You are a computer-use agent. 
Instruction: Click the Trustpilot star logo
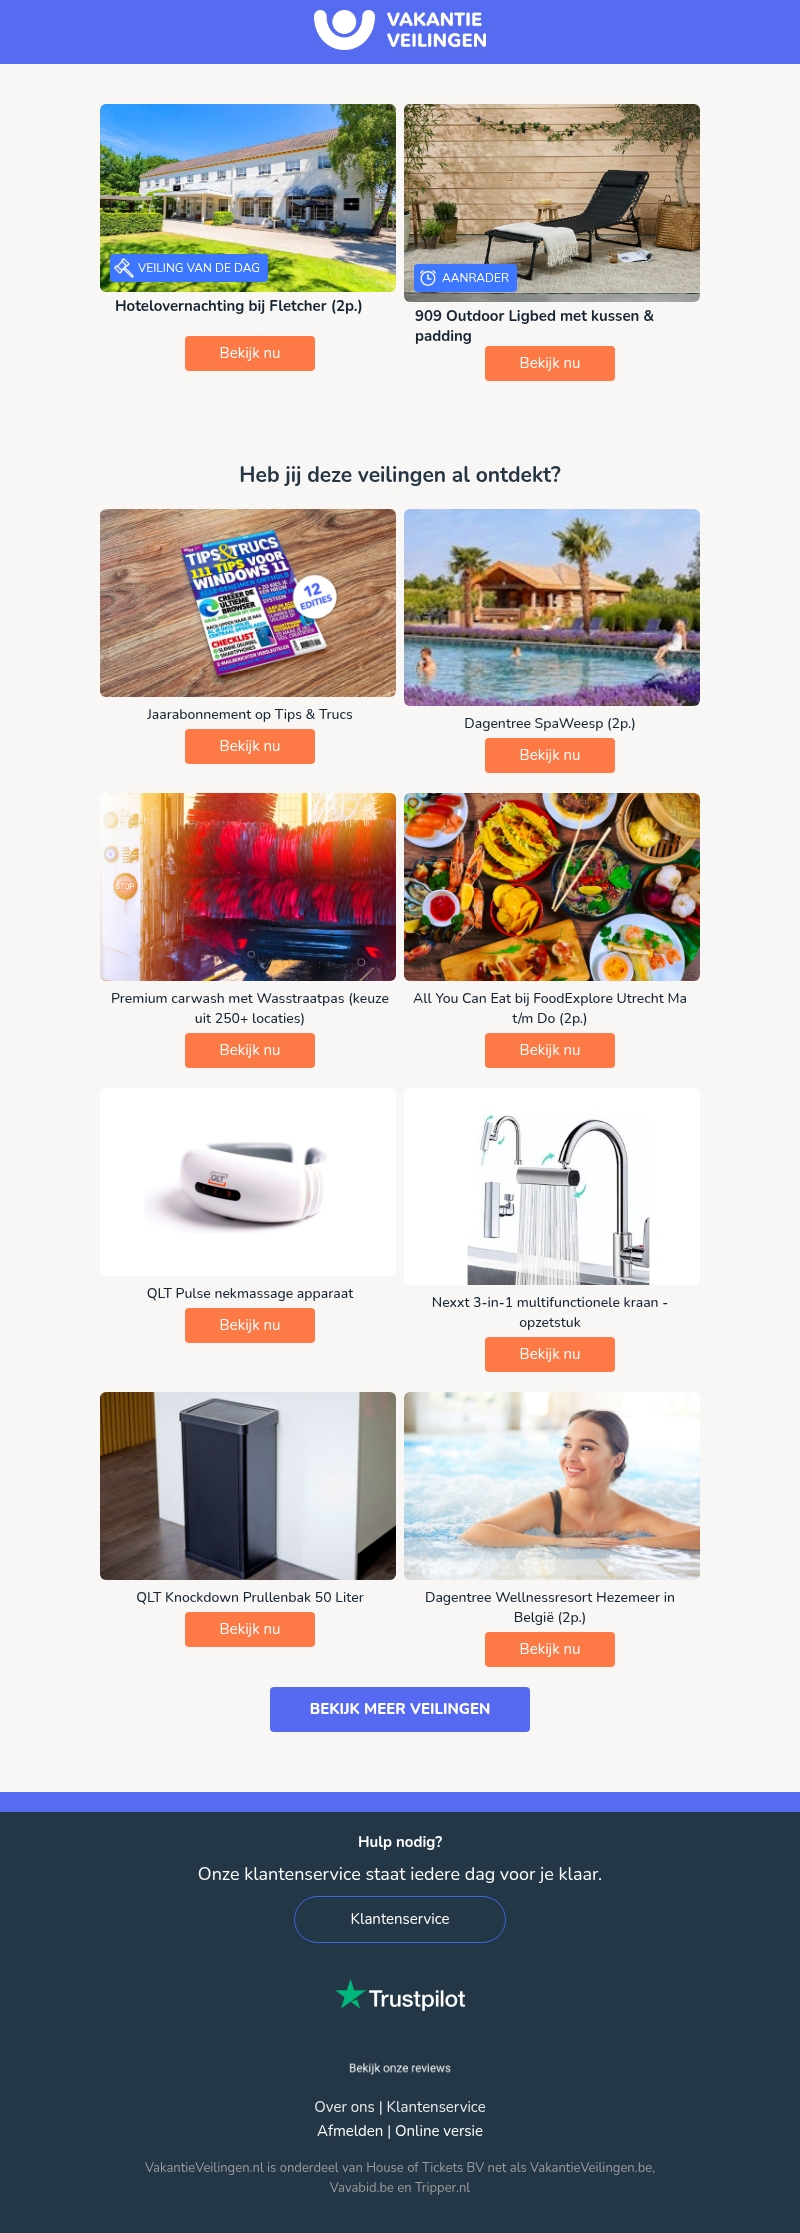click(x=350, y=1994)
